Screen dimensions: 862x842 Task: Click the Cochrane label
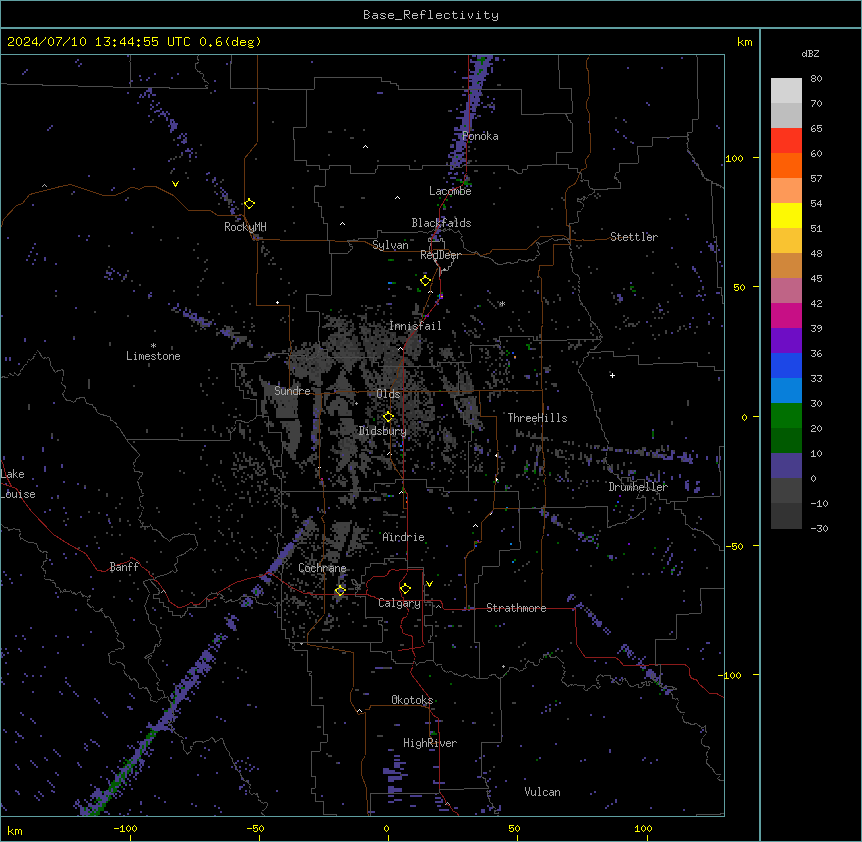322,568
